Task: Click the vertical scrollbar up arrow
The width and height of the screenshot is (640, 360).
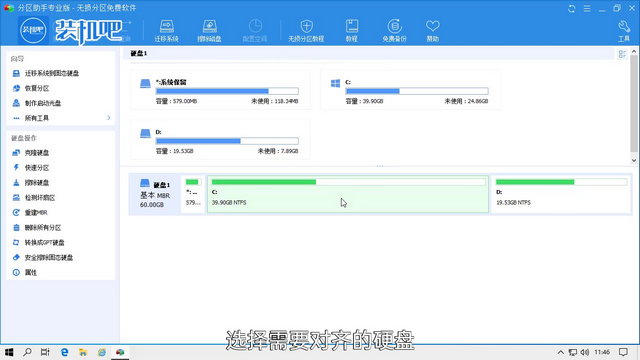Action: click(x=634, y=51)
